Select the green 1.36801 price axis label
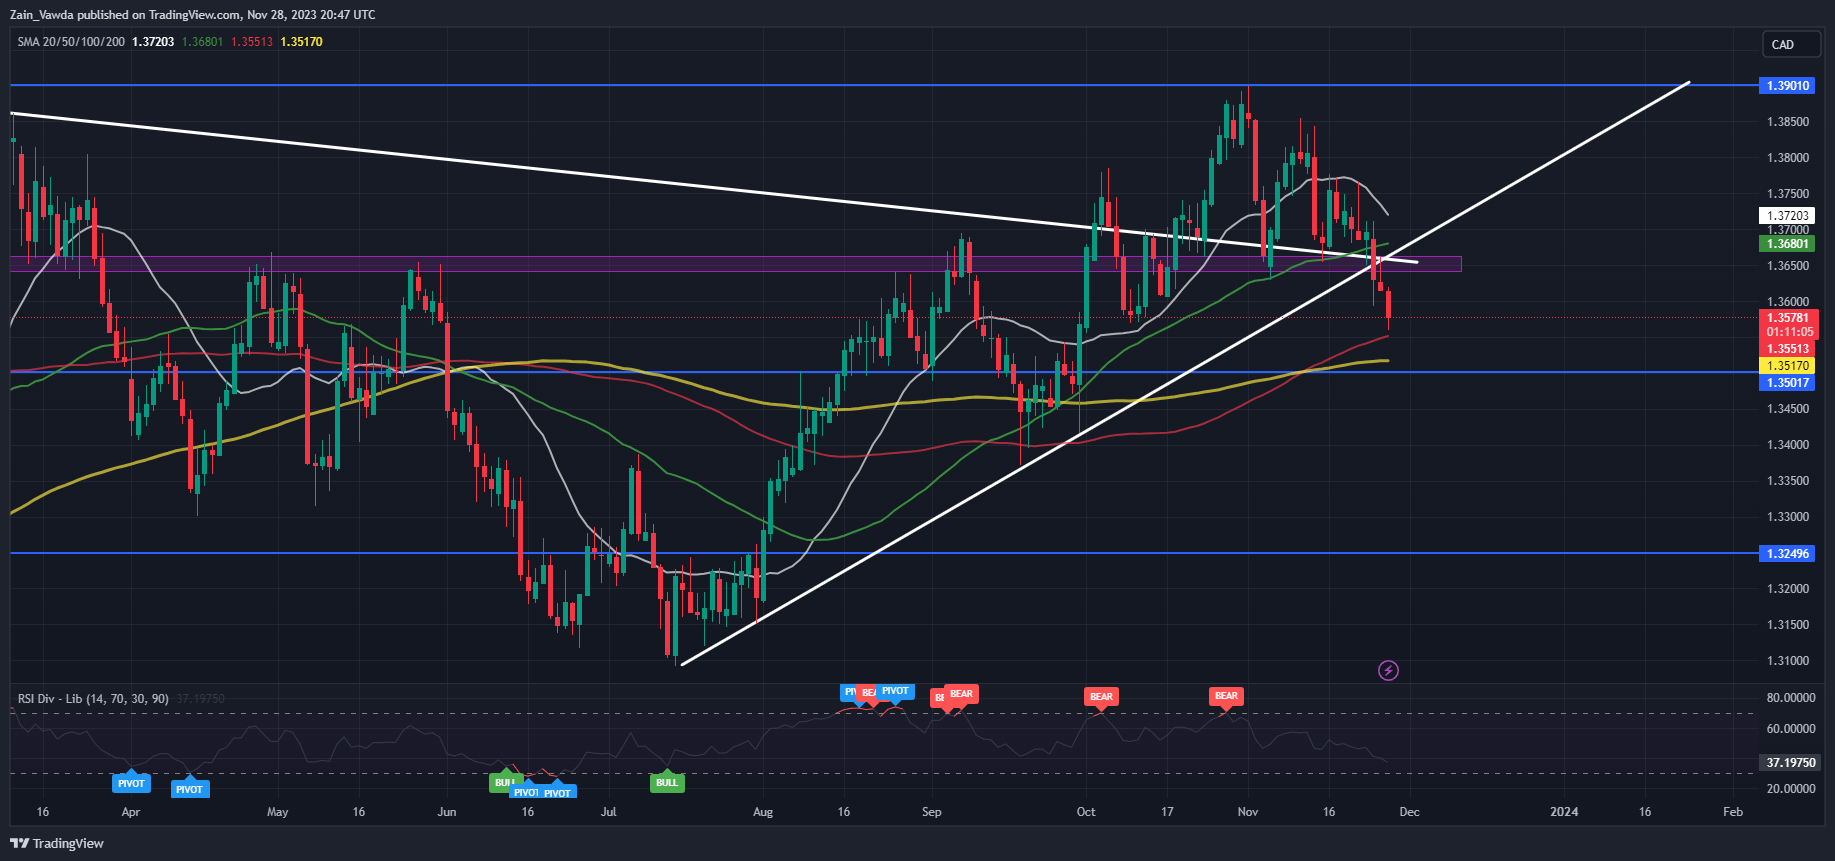This screenshot has height=861, width=1835. point(1787,244)
